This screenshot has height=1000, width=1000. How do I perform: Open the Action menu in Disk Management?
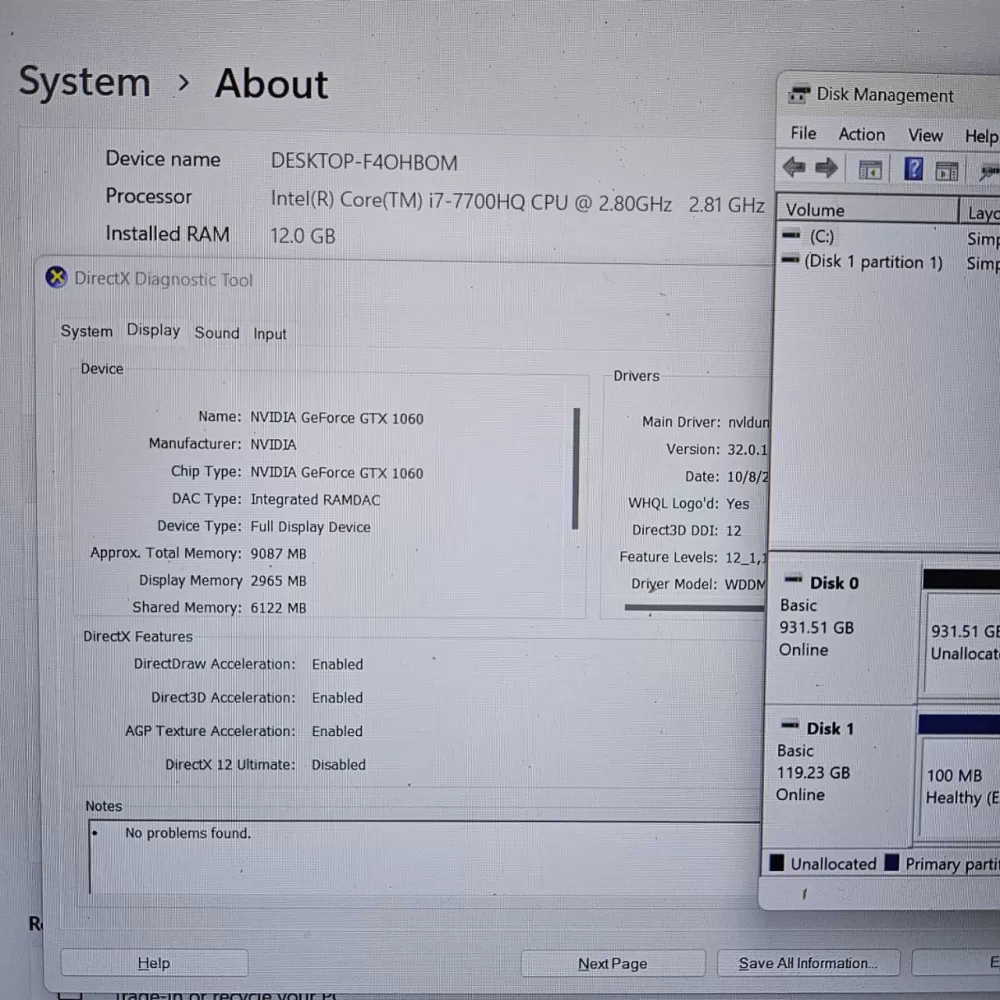861,134
